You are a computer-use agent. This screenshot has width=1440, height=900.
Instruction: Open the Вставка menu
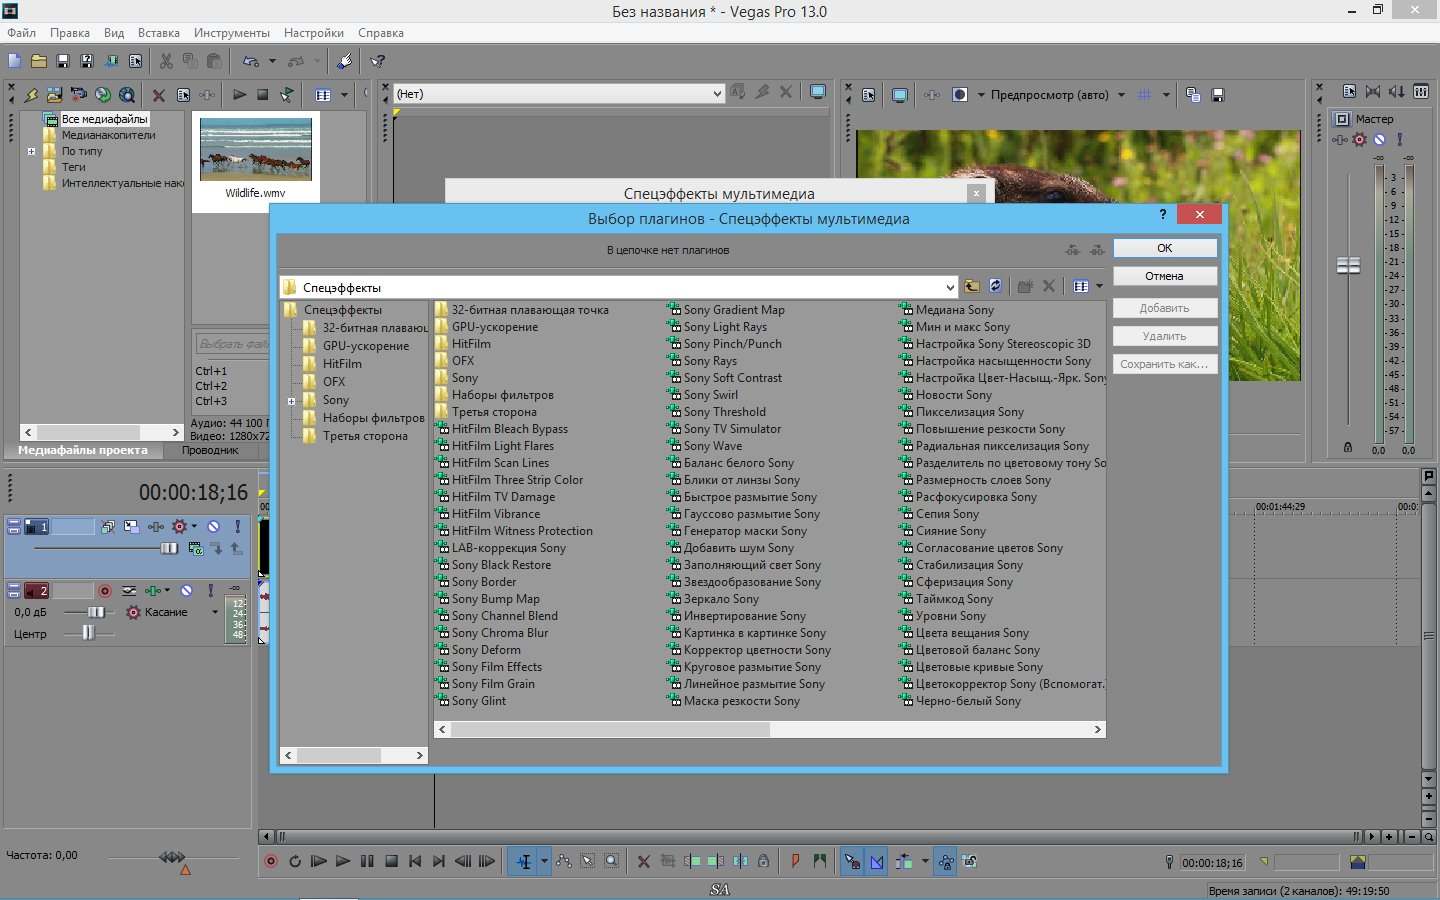tap(158, 33)
